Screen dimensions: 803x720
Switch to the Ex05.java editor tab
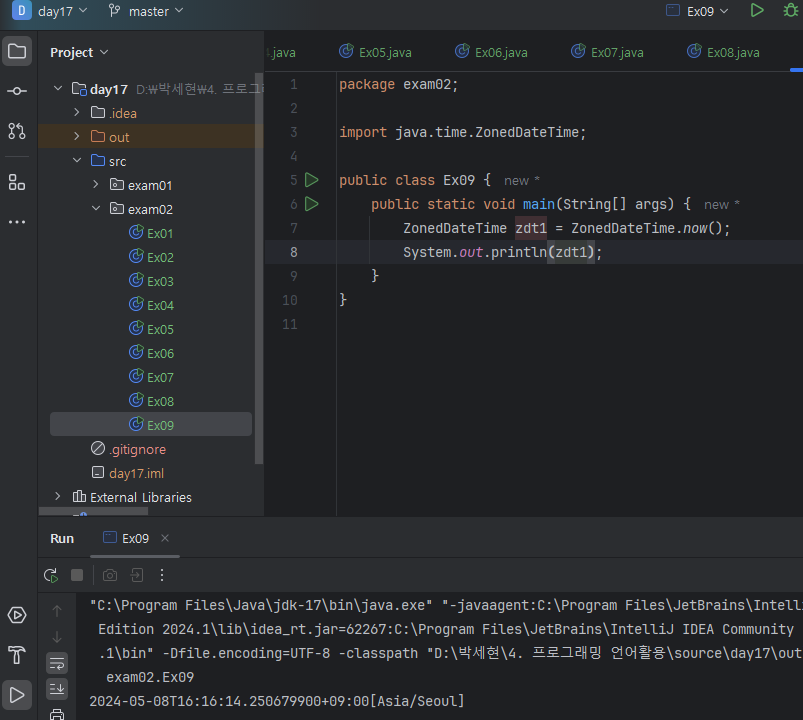pos(375,52)
